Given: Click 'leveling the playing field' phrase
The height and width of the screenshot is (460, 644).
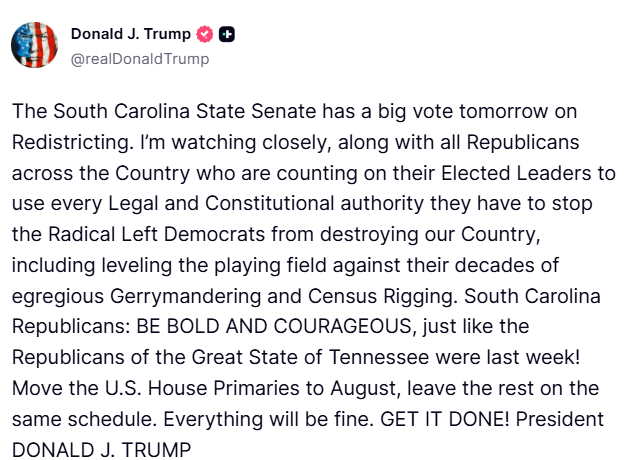Looking at the screenshot, I should (x=213, y=265).
